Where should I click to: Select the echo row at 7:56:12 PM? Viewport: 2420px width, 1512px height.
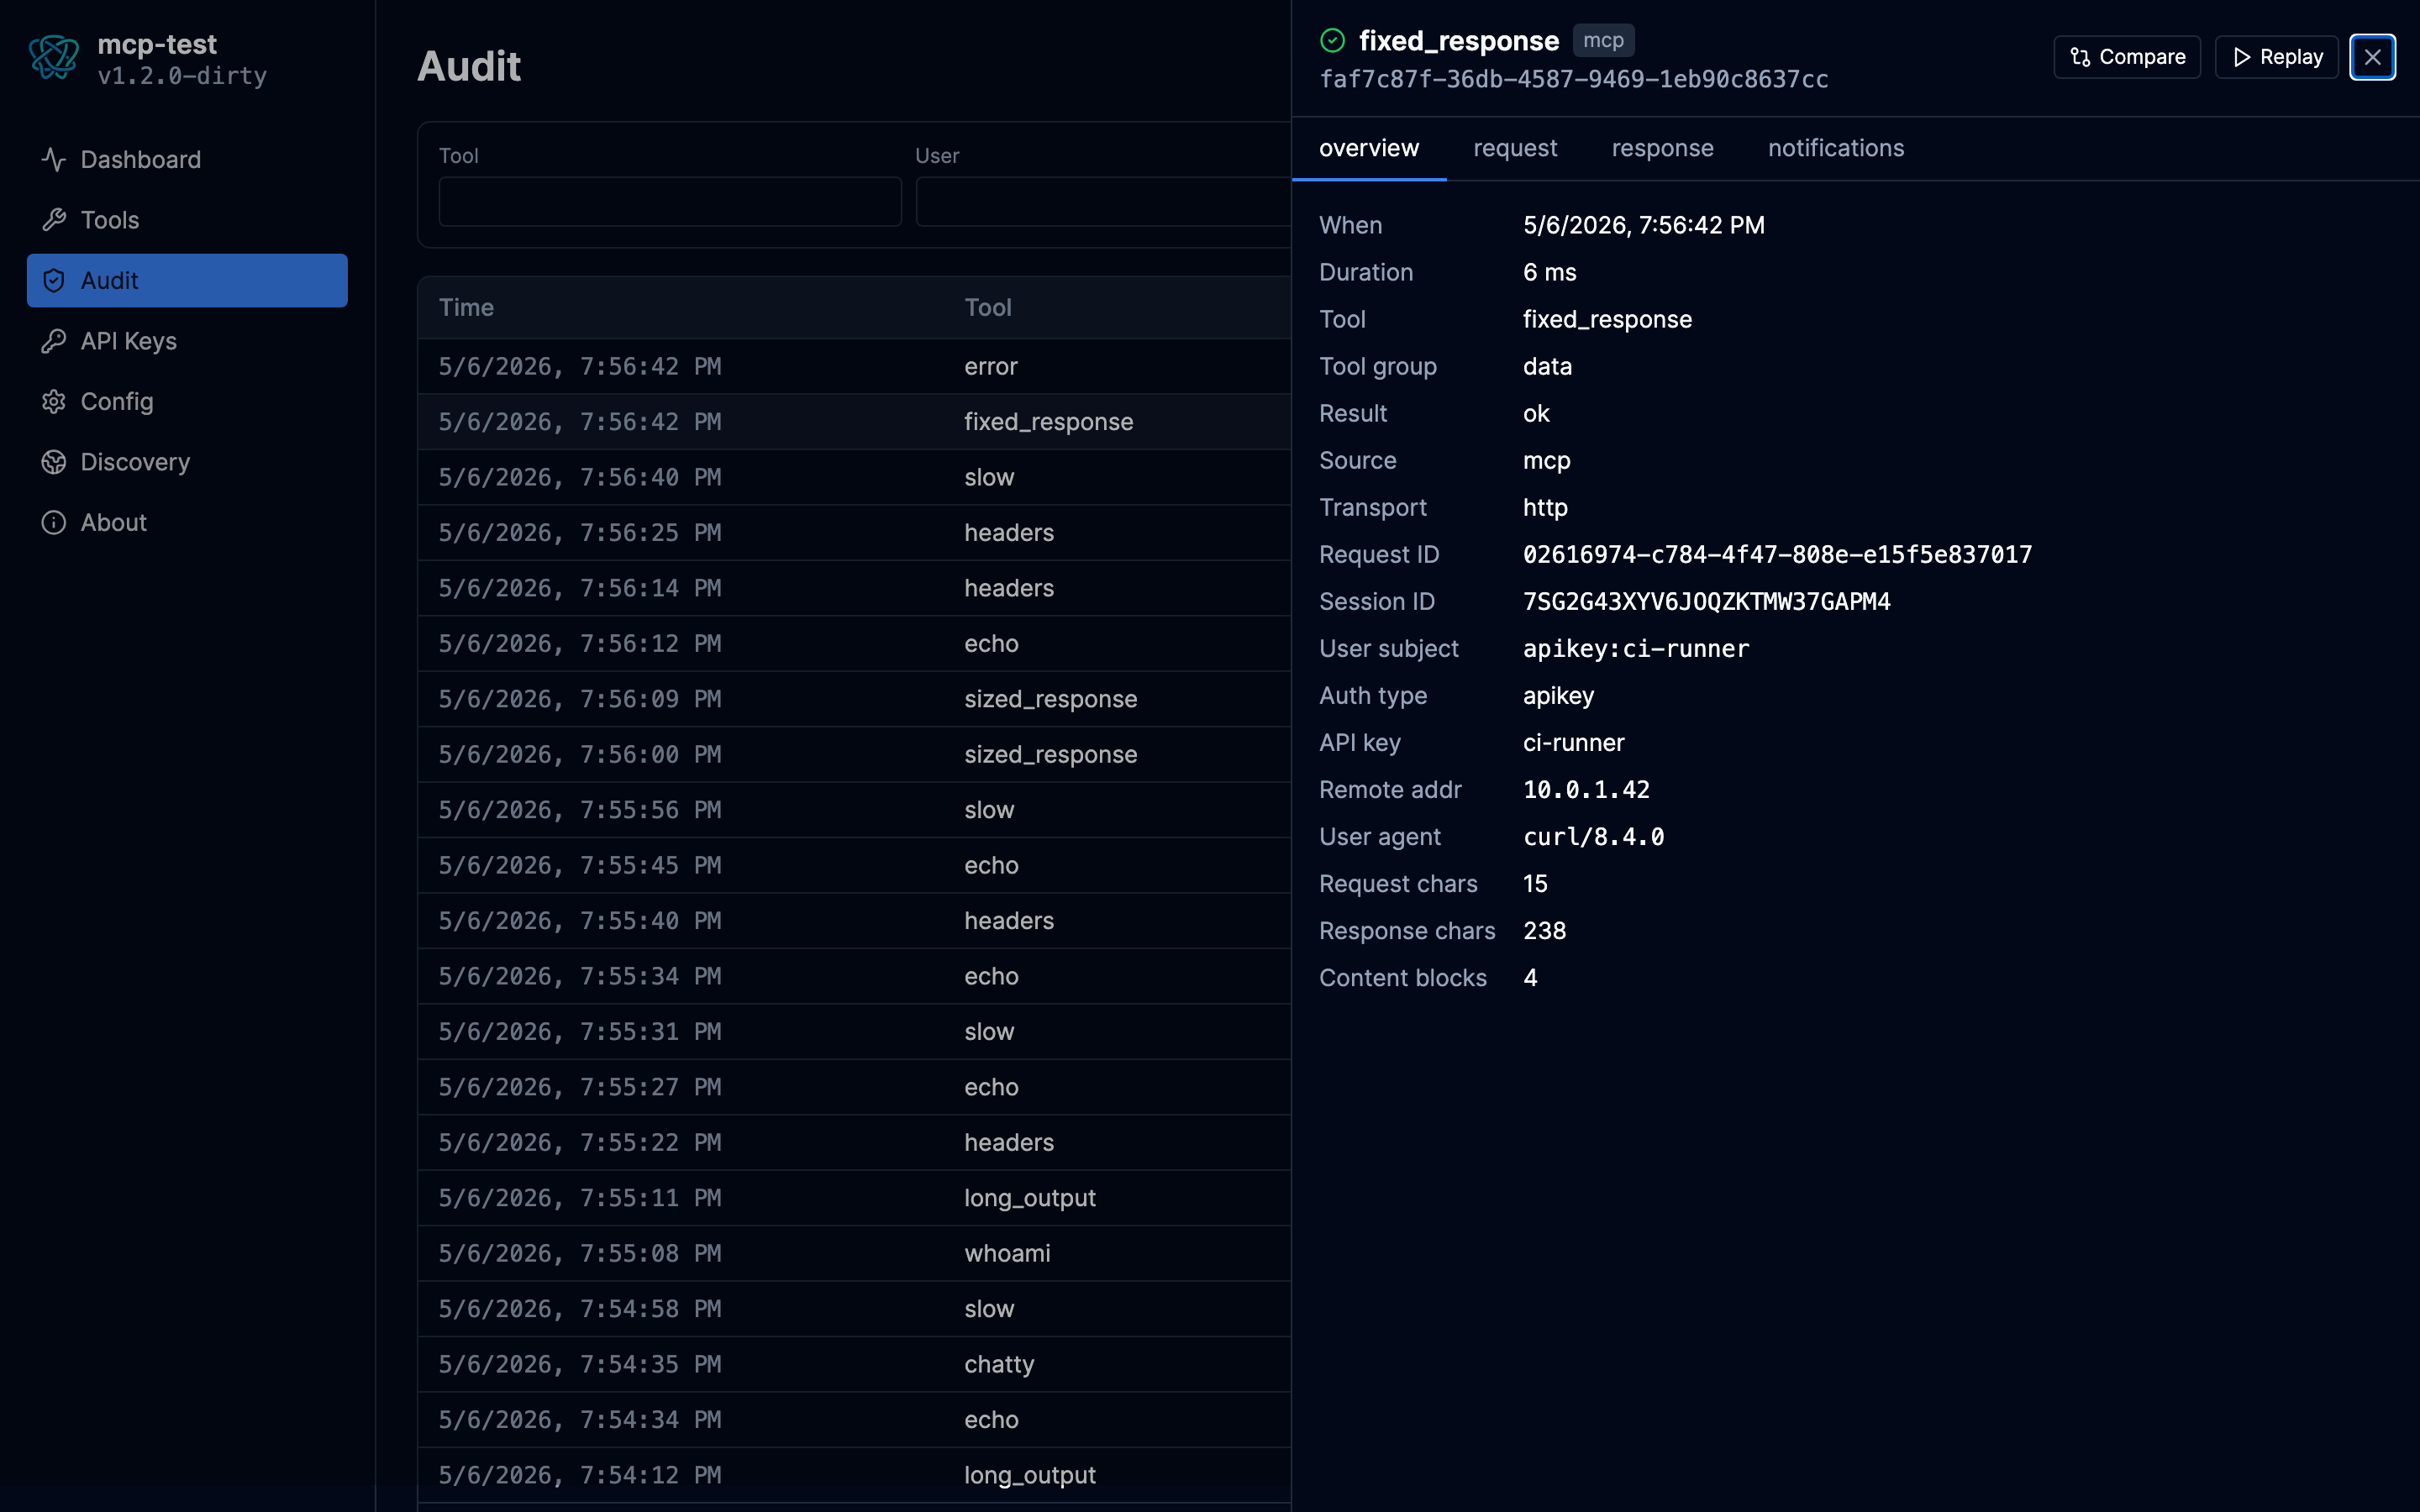pos(854,644)
